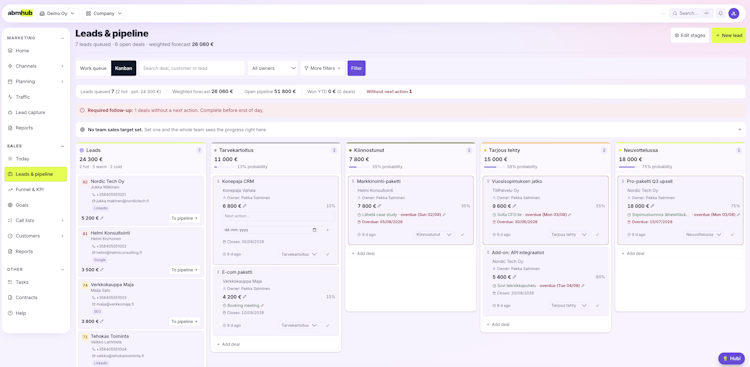750x367 pixels.
Task: Mark Add-on: API integraatiot done with checkmark
Action: point(597,305)
